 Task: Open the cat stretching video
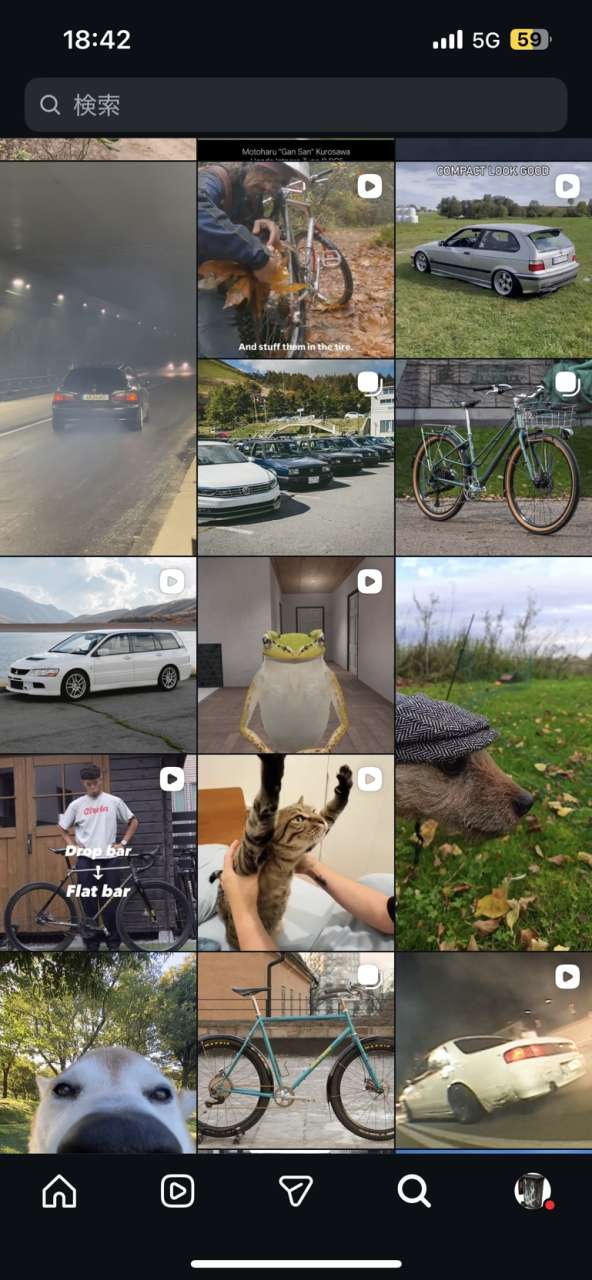tap(296, 852)
